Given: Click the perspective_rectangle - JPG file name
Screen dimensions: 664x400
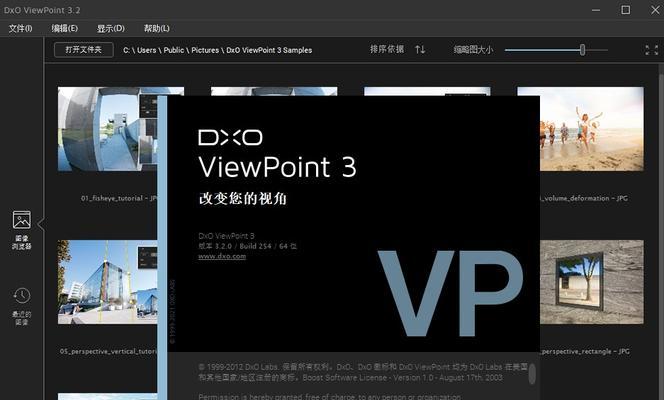Looking at the screenshot, I should pyautogui.click(x=585, y=351).
